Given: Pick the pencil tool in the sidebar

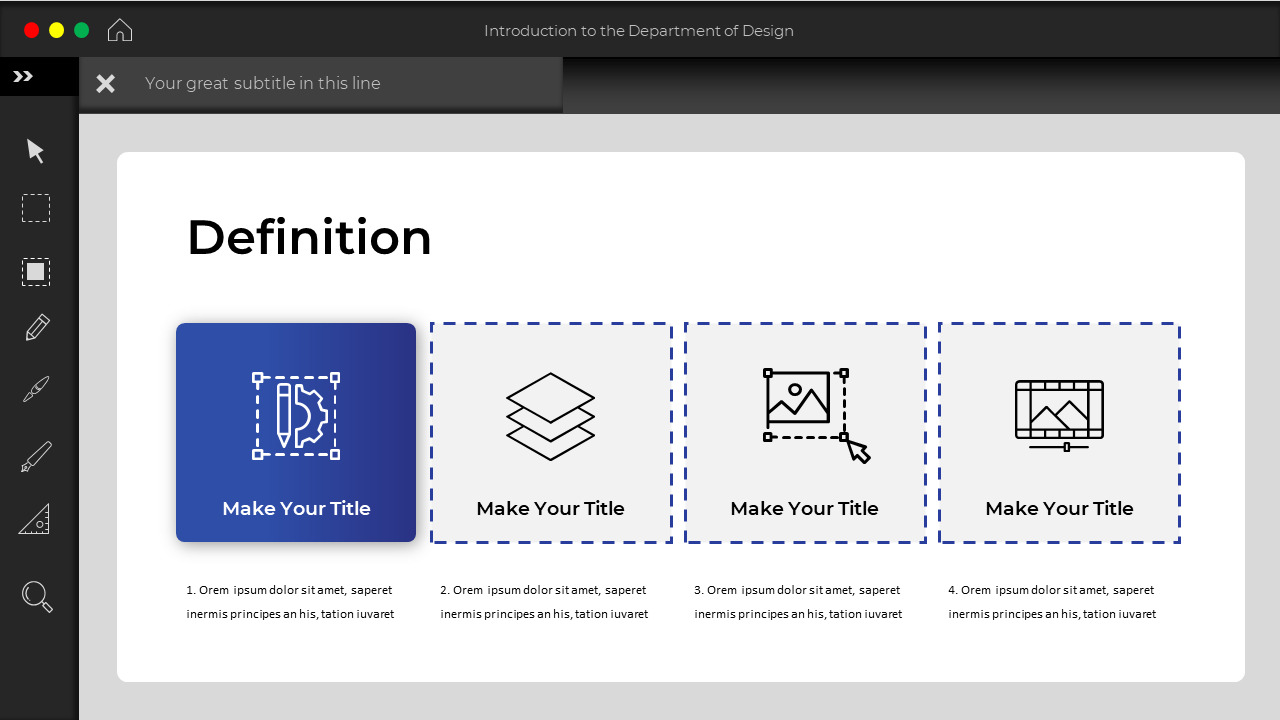Looking at the screenshot, I should (x=35, y=327).
